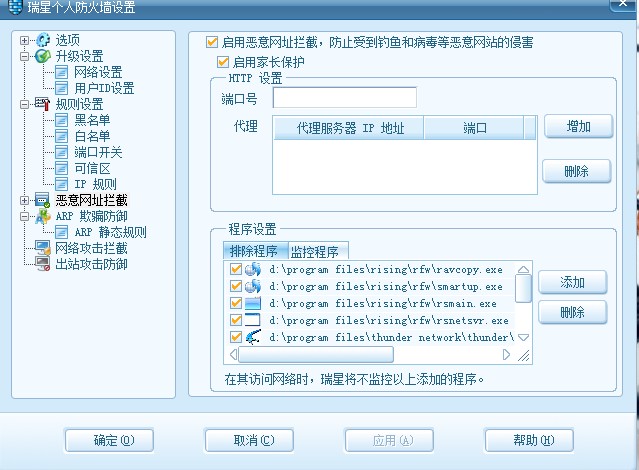This screenshot has height=470, width=639.
Task: Click the ARP 静态规则 page icon
Action: pos(61,232)
